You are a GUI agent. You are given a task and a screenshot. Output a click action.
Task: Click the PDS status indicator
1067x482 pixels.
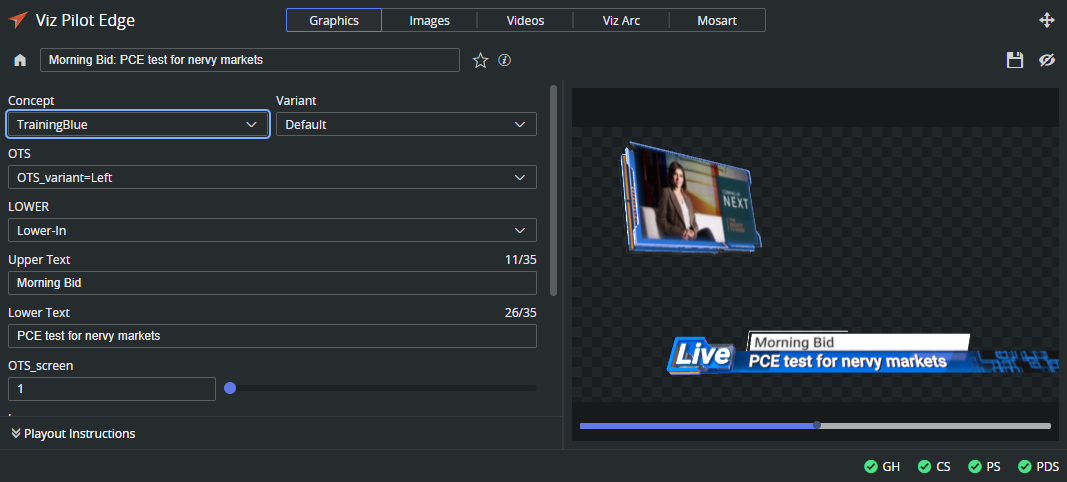(1038, 466)
